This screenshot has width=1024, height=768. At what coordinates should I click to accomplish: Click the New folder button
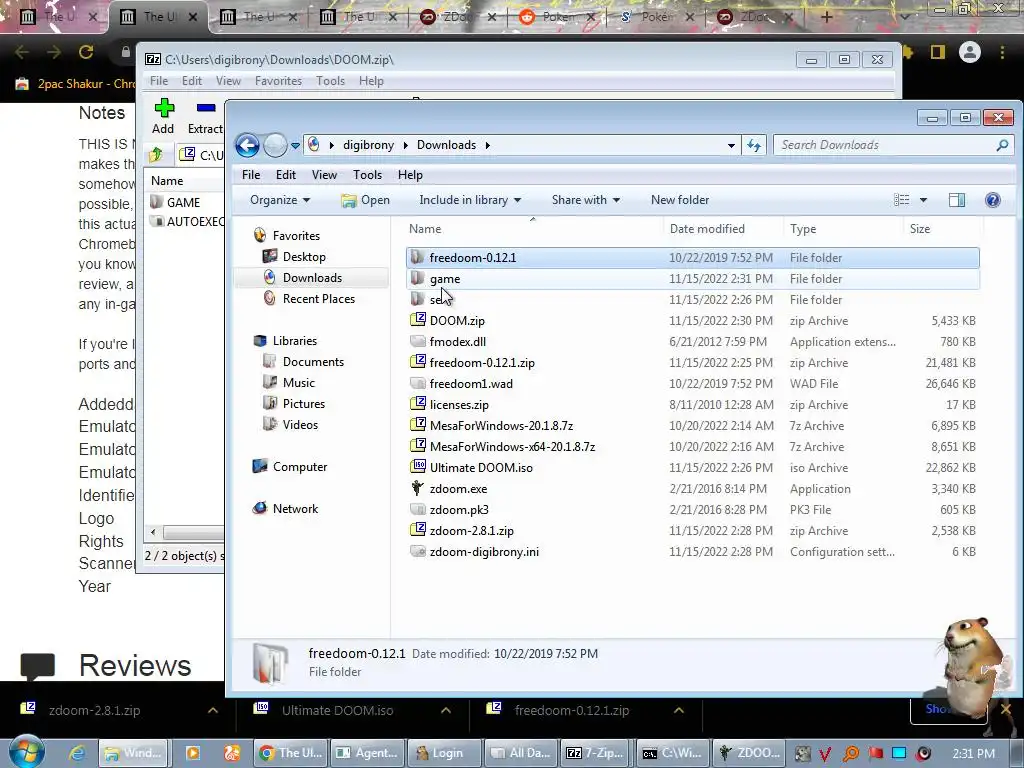[x=680, y=200]
